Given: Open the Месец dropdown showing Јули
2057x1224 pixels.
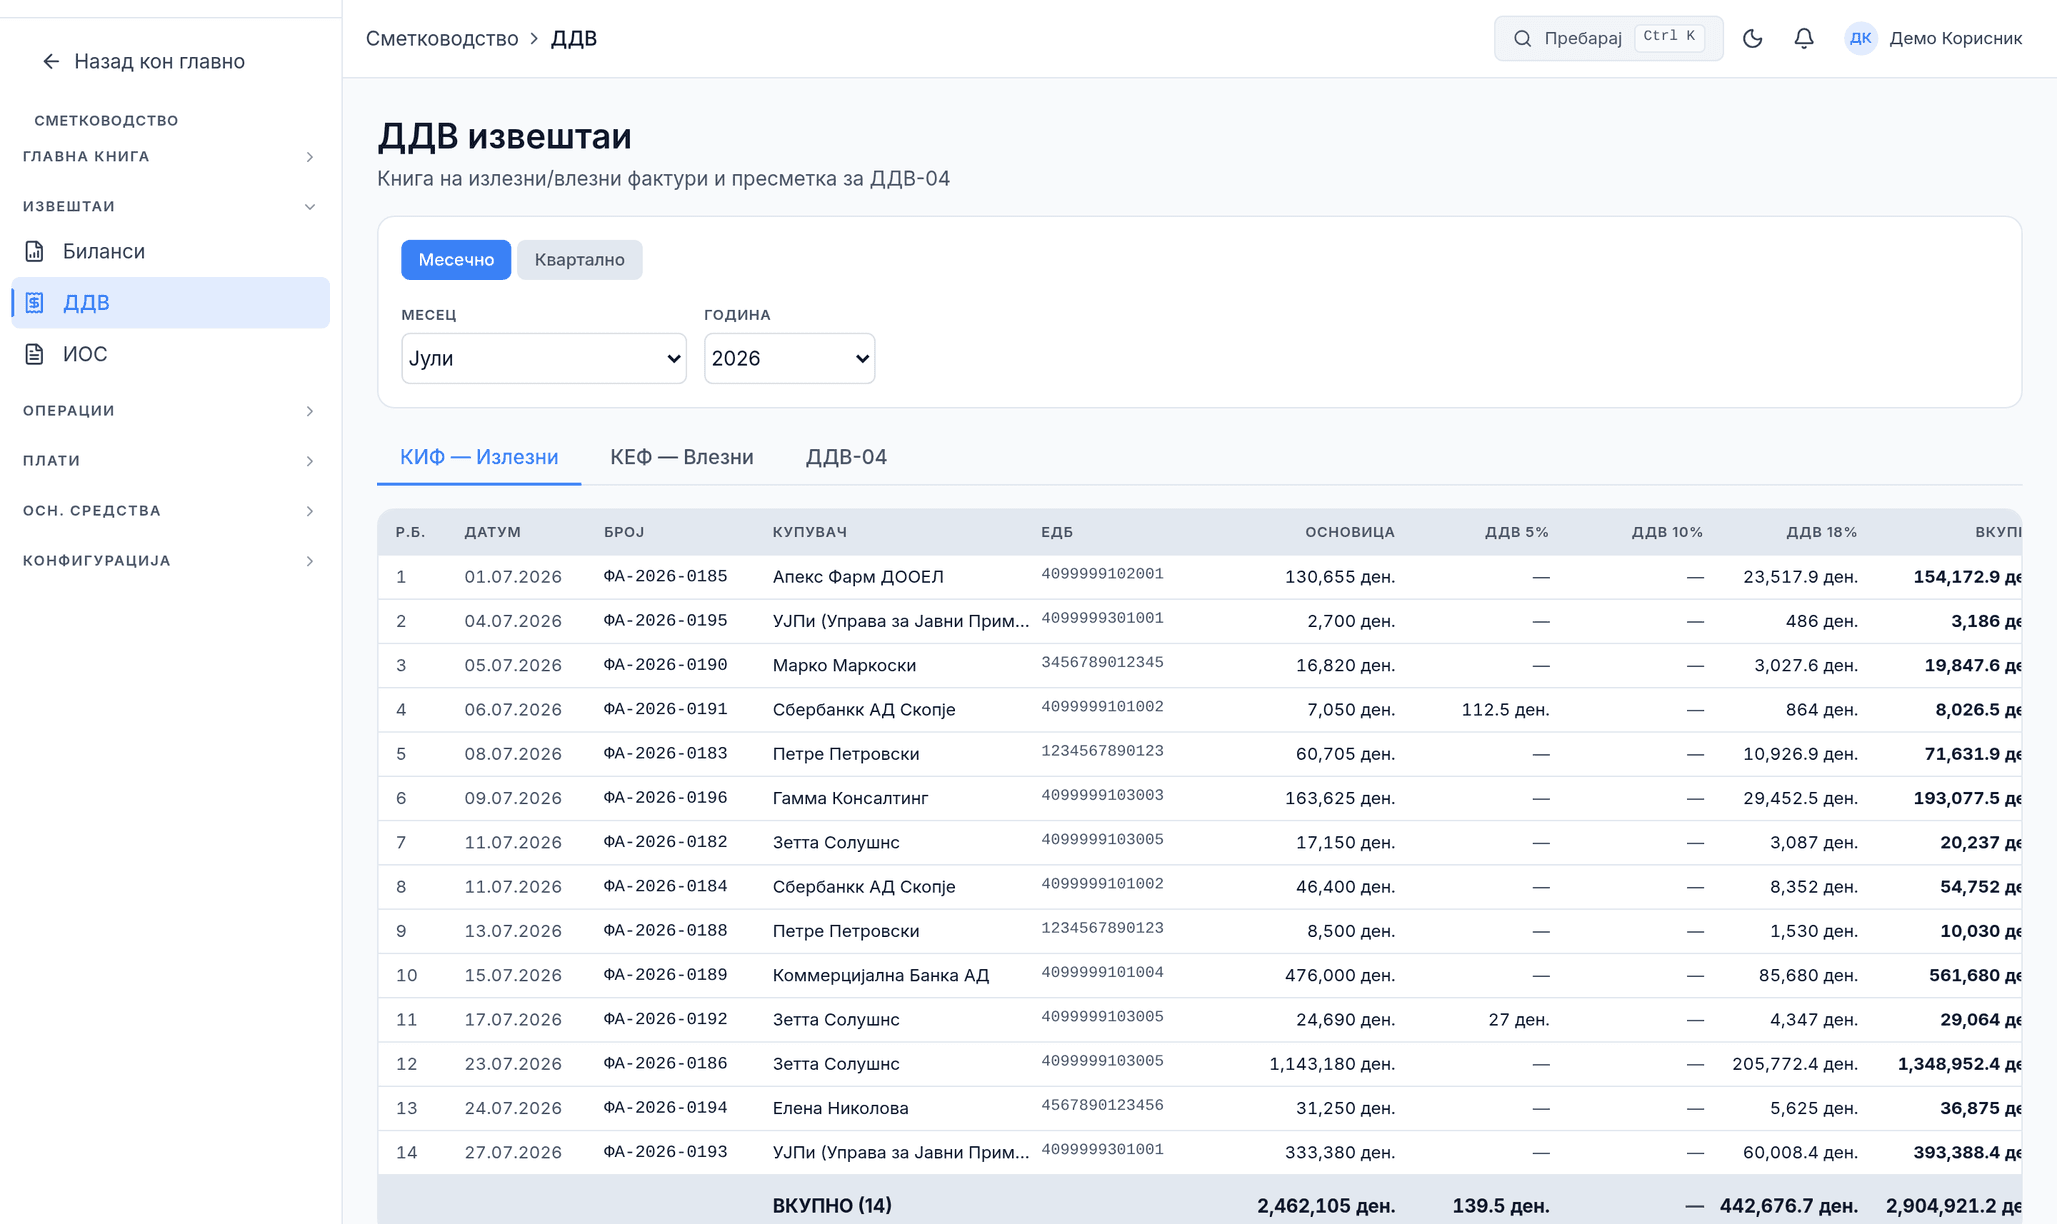Looking at the screenshot, I should pos(544,358).
